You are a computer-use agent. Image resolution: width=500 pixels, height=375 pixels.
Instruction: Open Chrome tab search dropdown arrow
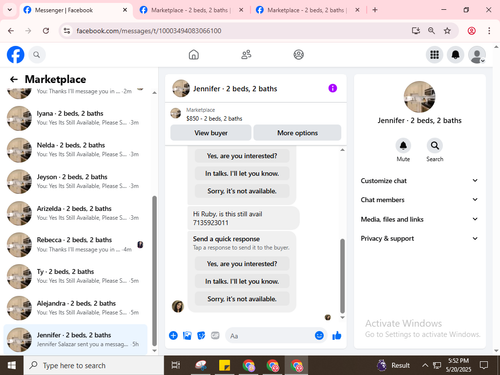(10, 10)
